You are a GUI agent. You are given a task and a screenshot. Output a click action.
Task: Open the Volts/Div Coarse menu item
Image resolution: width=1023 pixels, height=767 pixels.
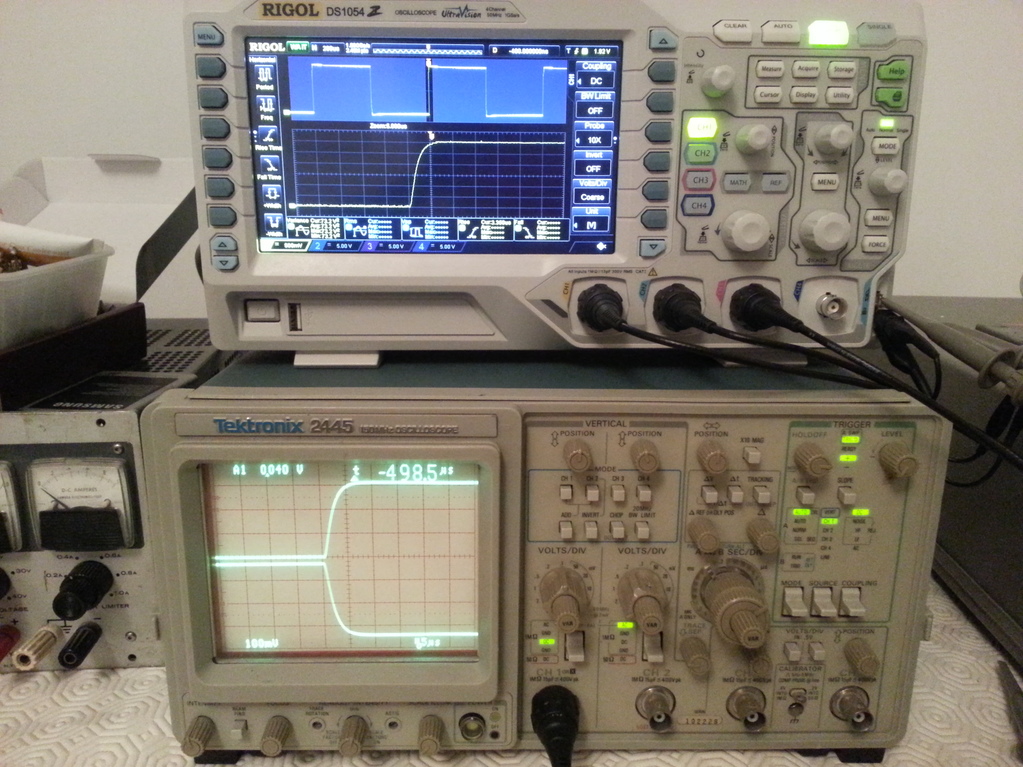click(x=591, y=192)
